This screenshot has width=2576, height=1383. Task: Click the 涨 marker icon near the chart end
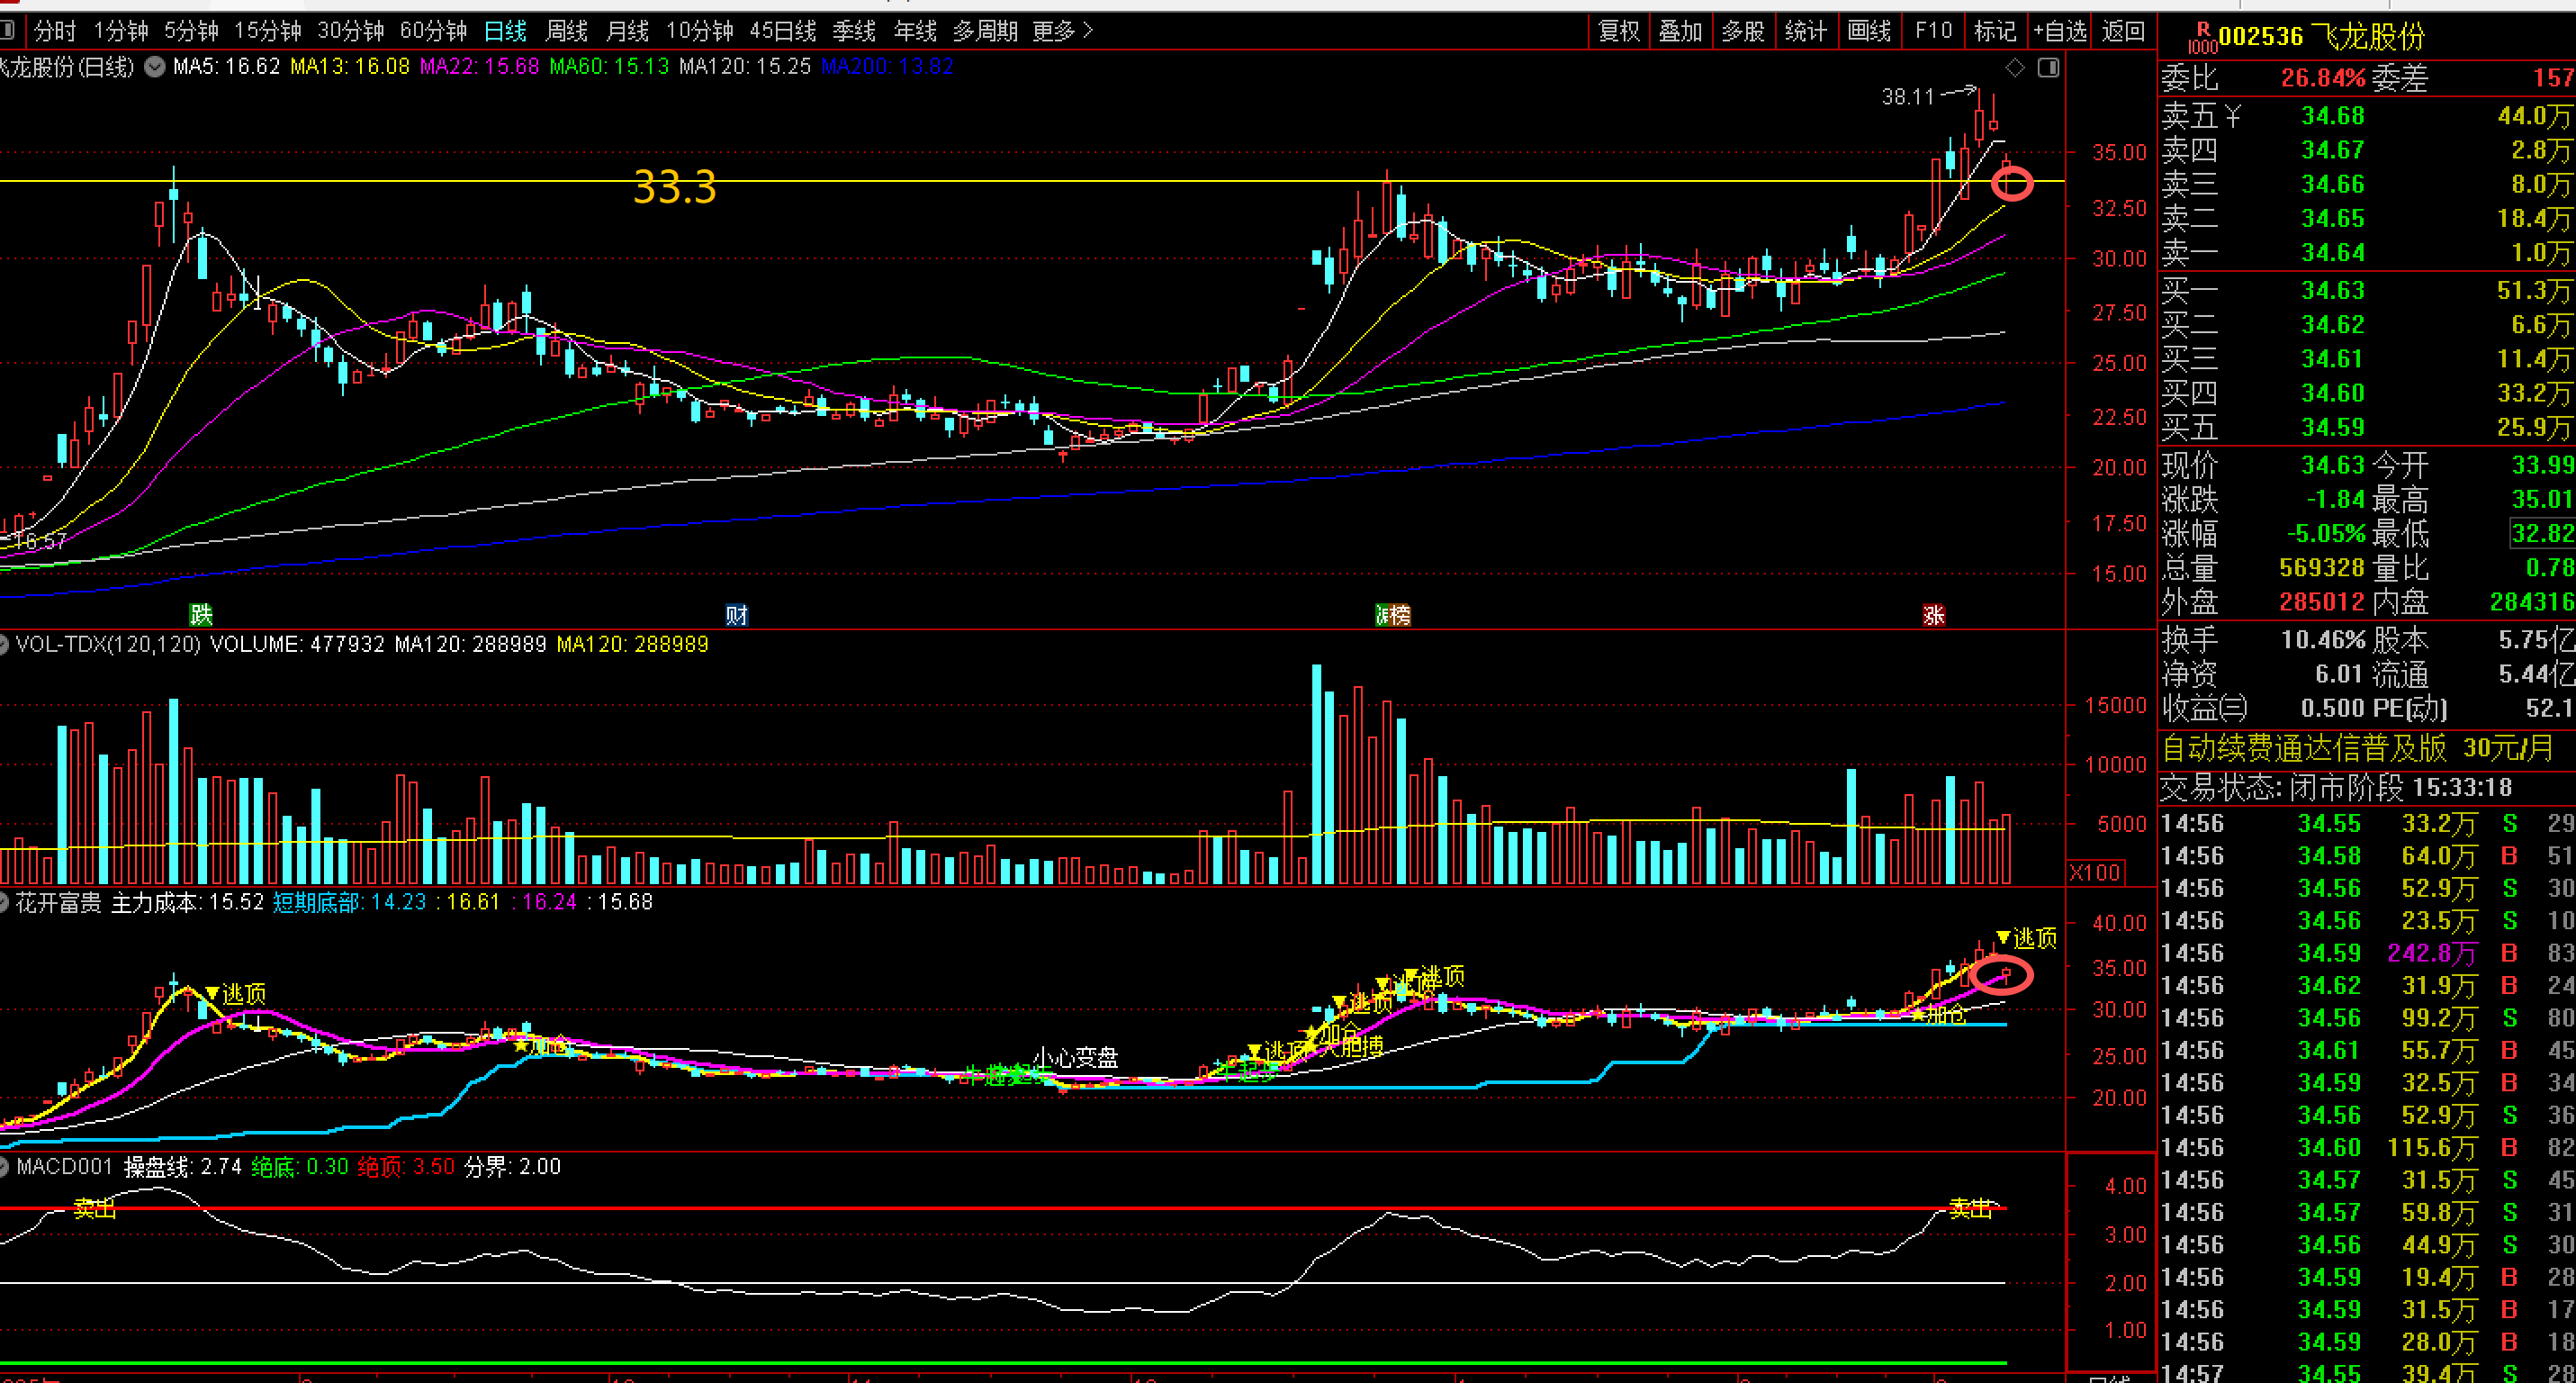coord(1933,614)
